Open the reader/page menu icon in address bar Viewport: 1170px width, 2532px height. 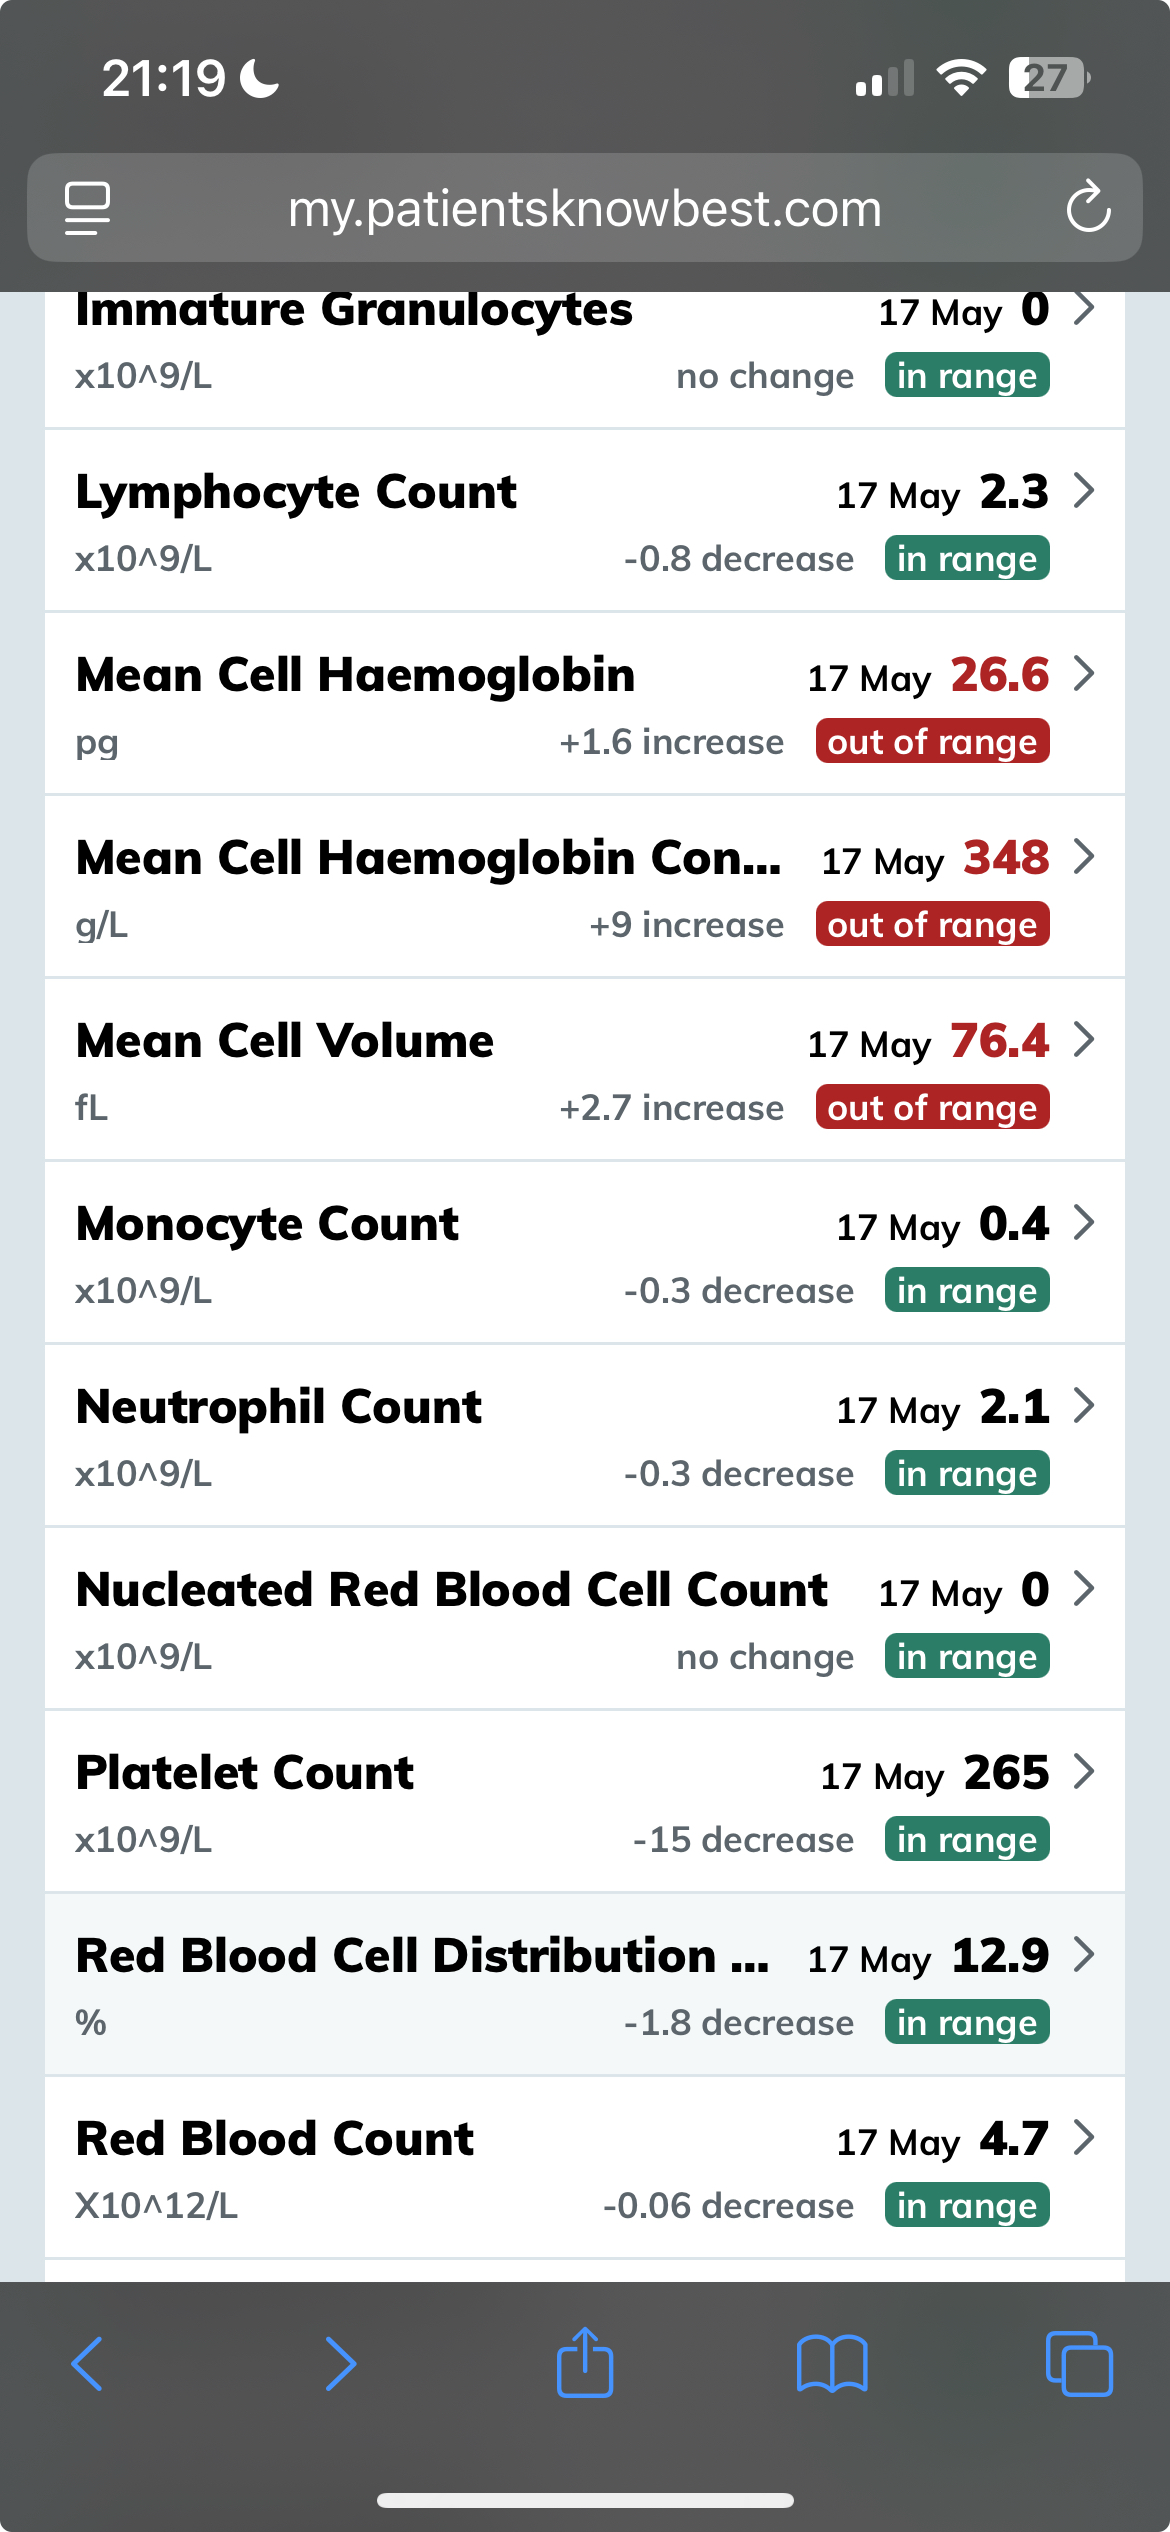(x=87, y=207)
